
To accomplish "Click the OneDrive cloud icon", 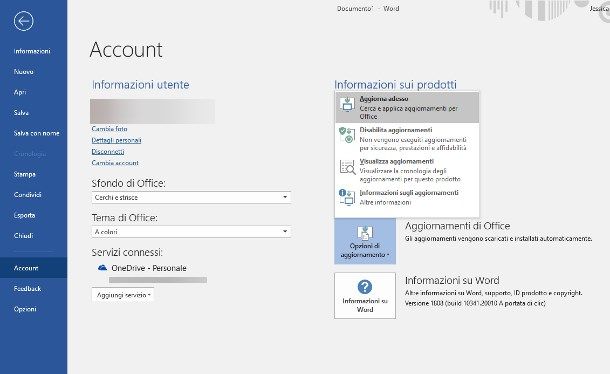I will [x=102, y=268].
